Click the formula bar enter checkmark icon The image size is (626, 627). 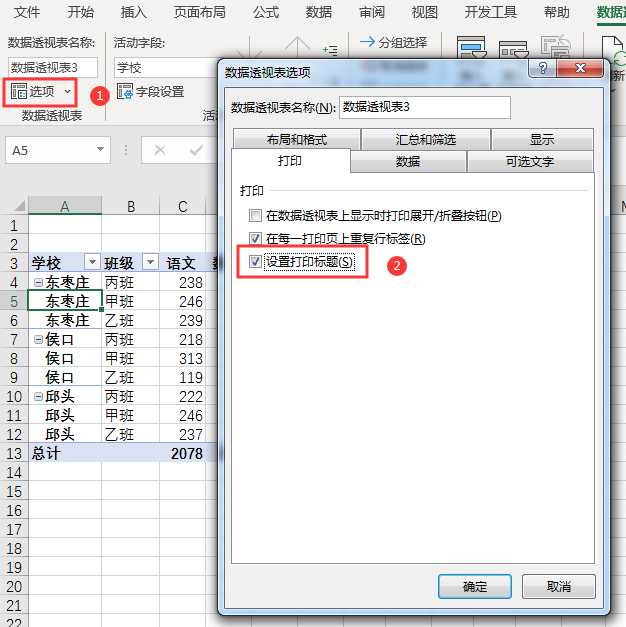pyautogui.click(x=195, y=150)
